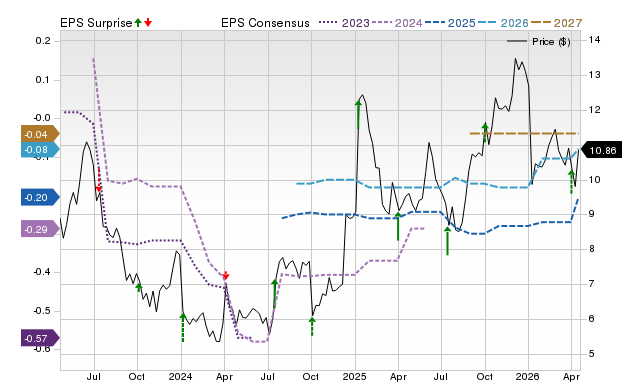Click the black 10.86 current price tag
Image resolution: width=640 pixels, height=382 pixels.
tap(601, 150)
